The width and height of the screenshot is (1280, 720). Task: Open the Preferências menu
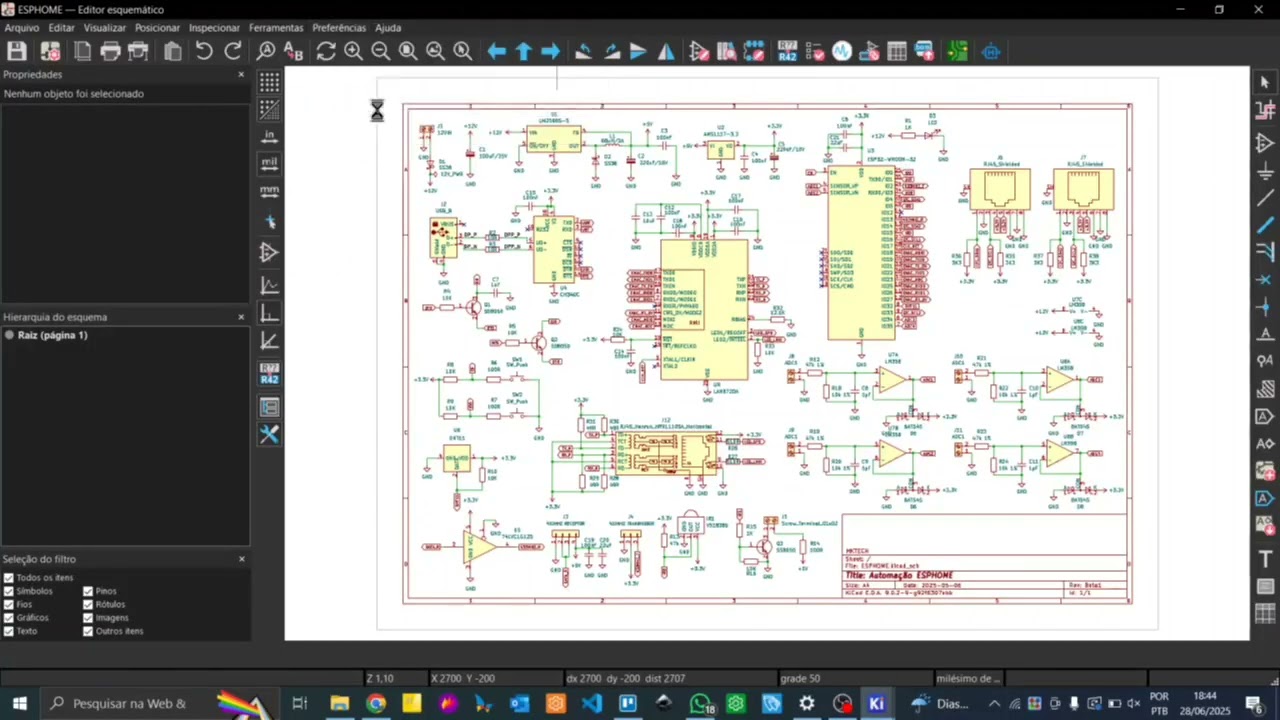339,28
